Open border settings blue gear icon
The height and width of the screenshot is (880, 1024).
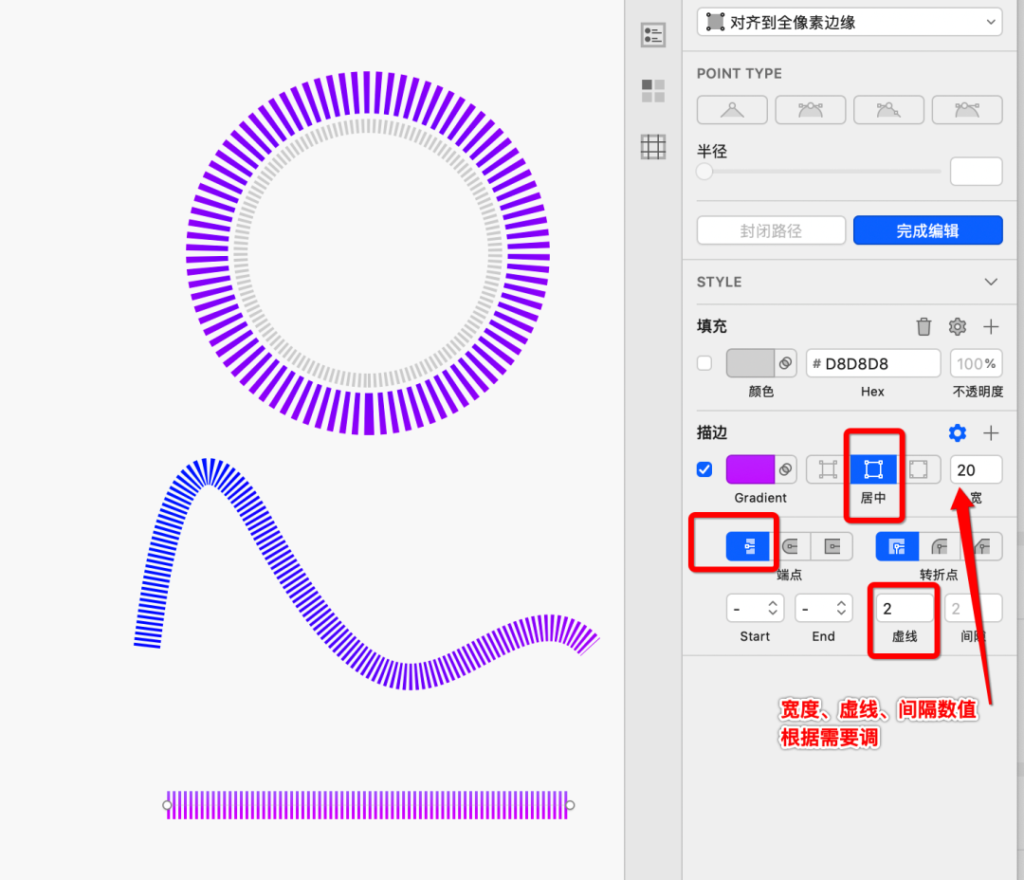pyautogui.click(x=957, y=433)
